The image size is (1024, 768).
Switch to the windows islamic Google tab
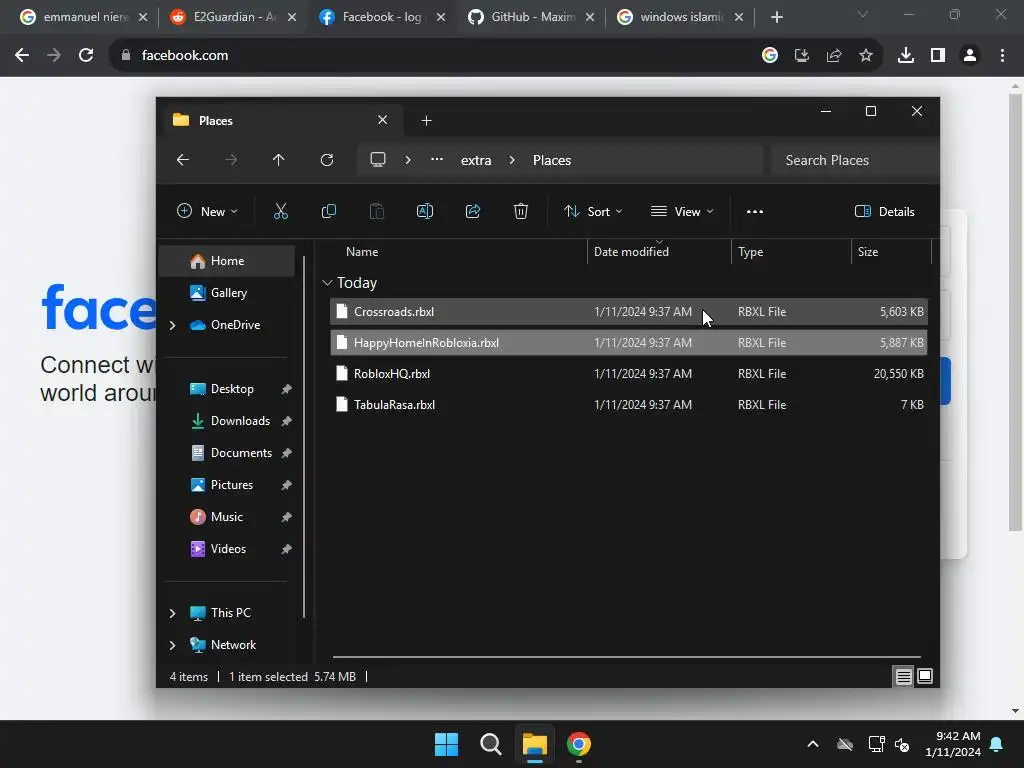(680, 17)
